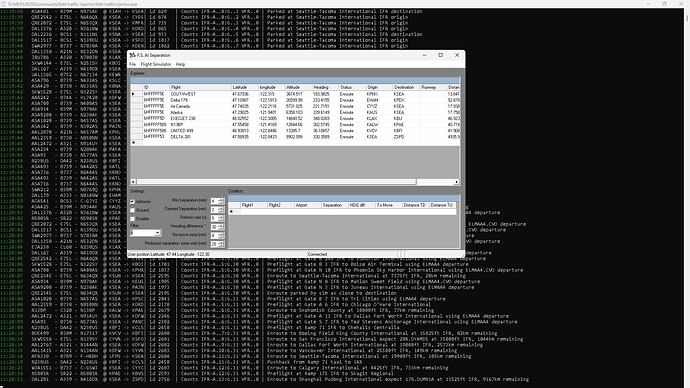Click the Origin column header

[x=378, y=87]
